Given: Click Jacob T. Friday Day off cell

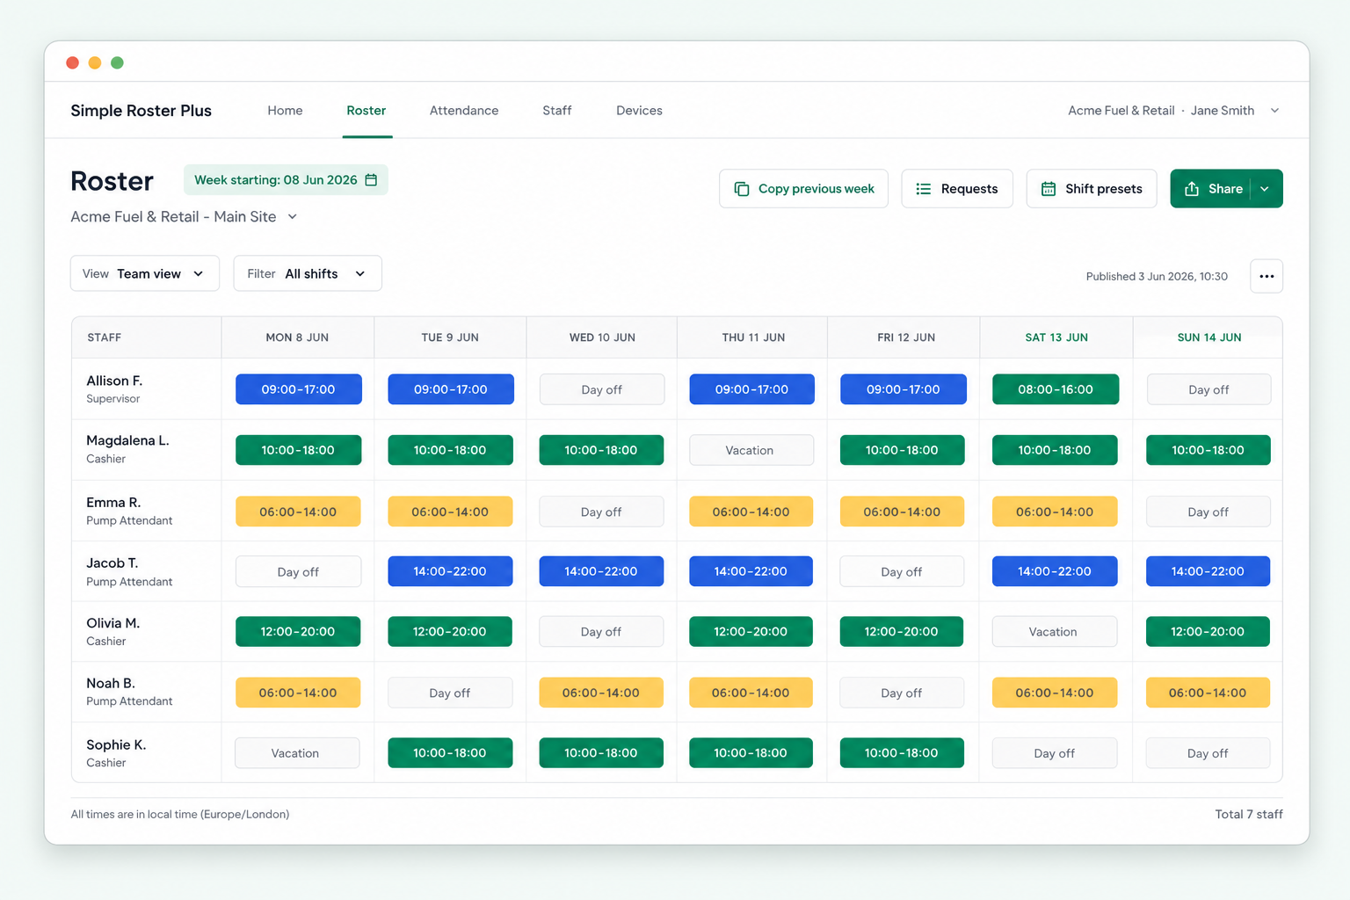Looking at the screenshot, I should pyautogui.click(x=902, y=571).
